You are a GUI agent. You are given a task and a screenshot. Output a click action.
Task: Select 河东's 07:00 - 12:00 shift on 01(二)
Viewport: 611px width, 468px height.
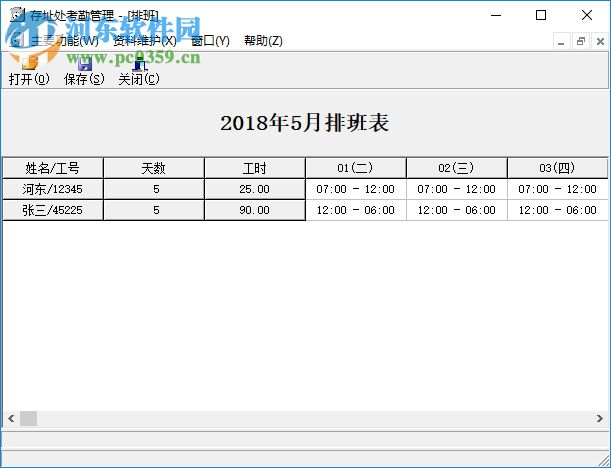pos(355,189)
